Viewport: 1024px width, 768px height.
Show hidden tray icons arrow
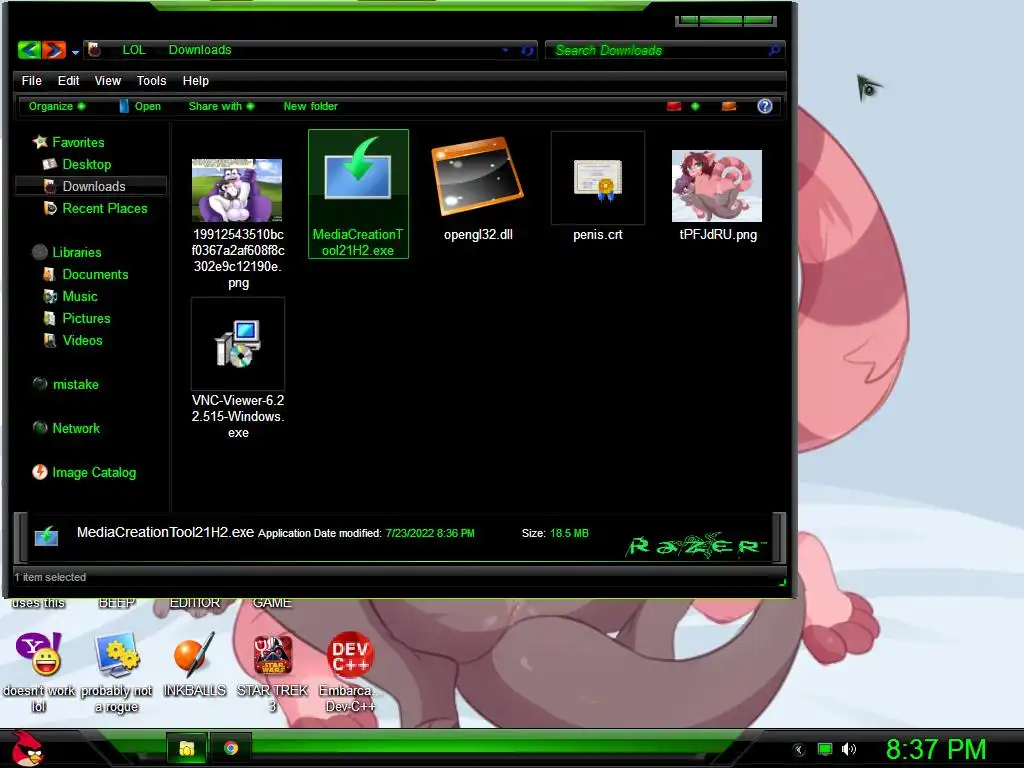coord(799,750)
